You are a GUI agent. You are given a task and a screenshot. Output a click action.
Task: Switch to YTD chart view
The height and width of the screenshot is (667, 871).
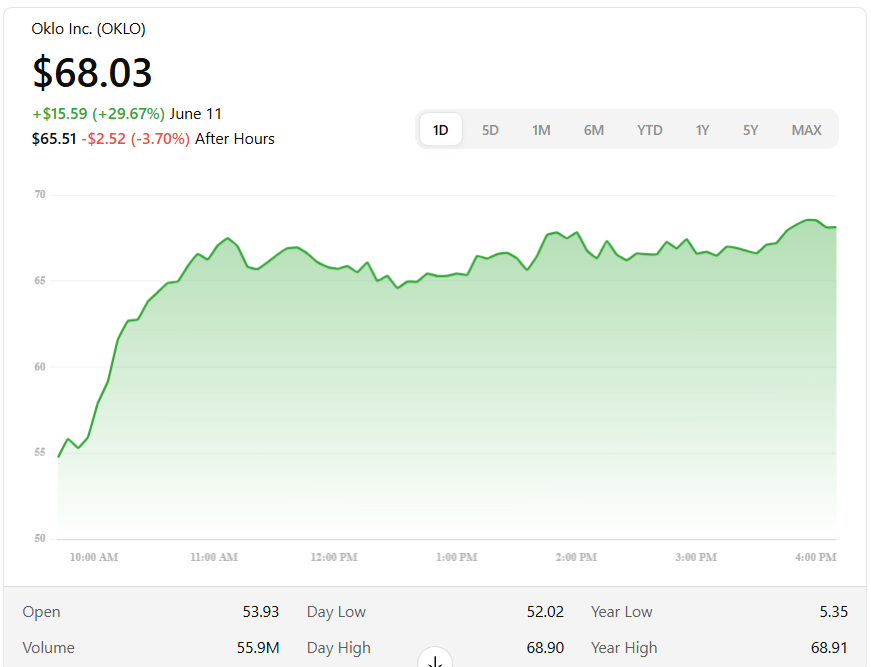click(x=649, y=130)
